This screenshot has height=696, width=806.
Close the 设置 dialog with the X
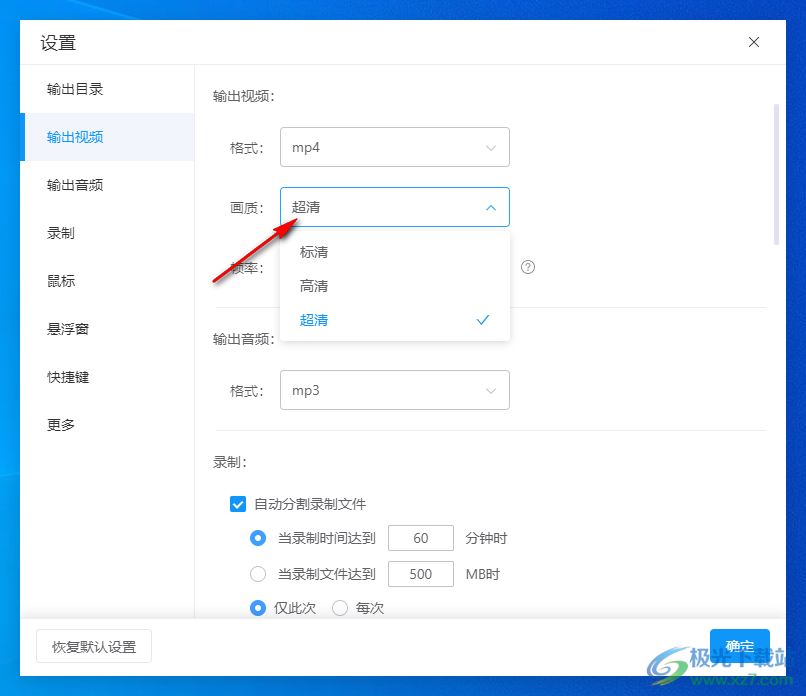(754, 42)
